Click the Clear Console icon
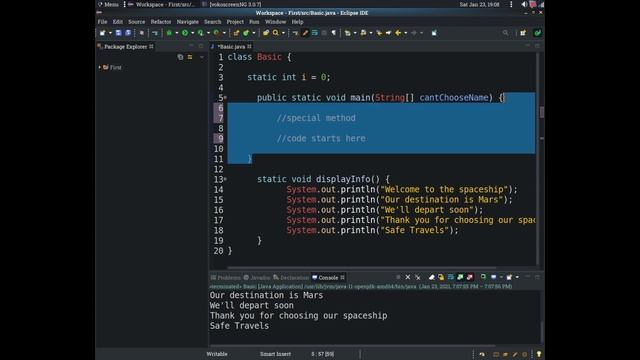 tap(431, 277)
